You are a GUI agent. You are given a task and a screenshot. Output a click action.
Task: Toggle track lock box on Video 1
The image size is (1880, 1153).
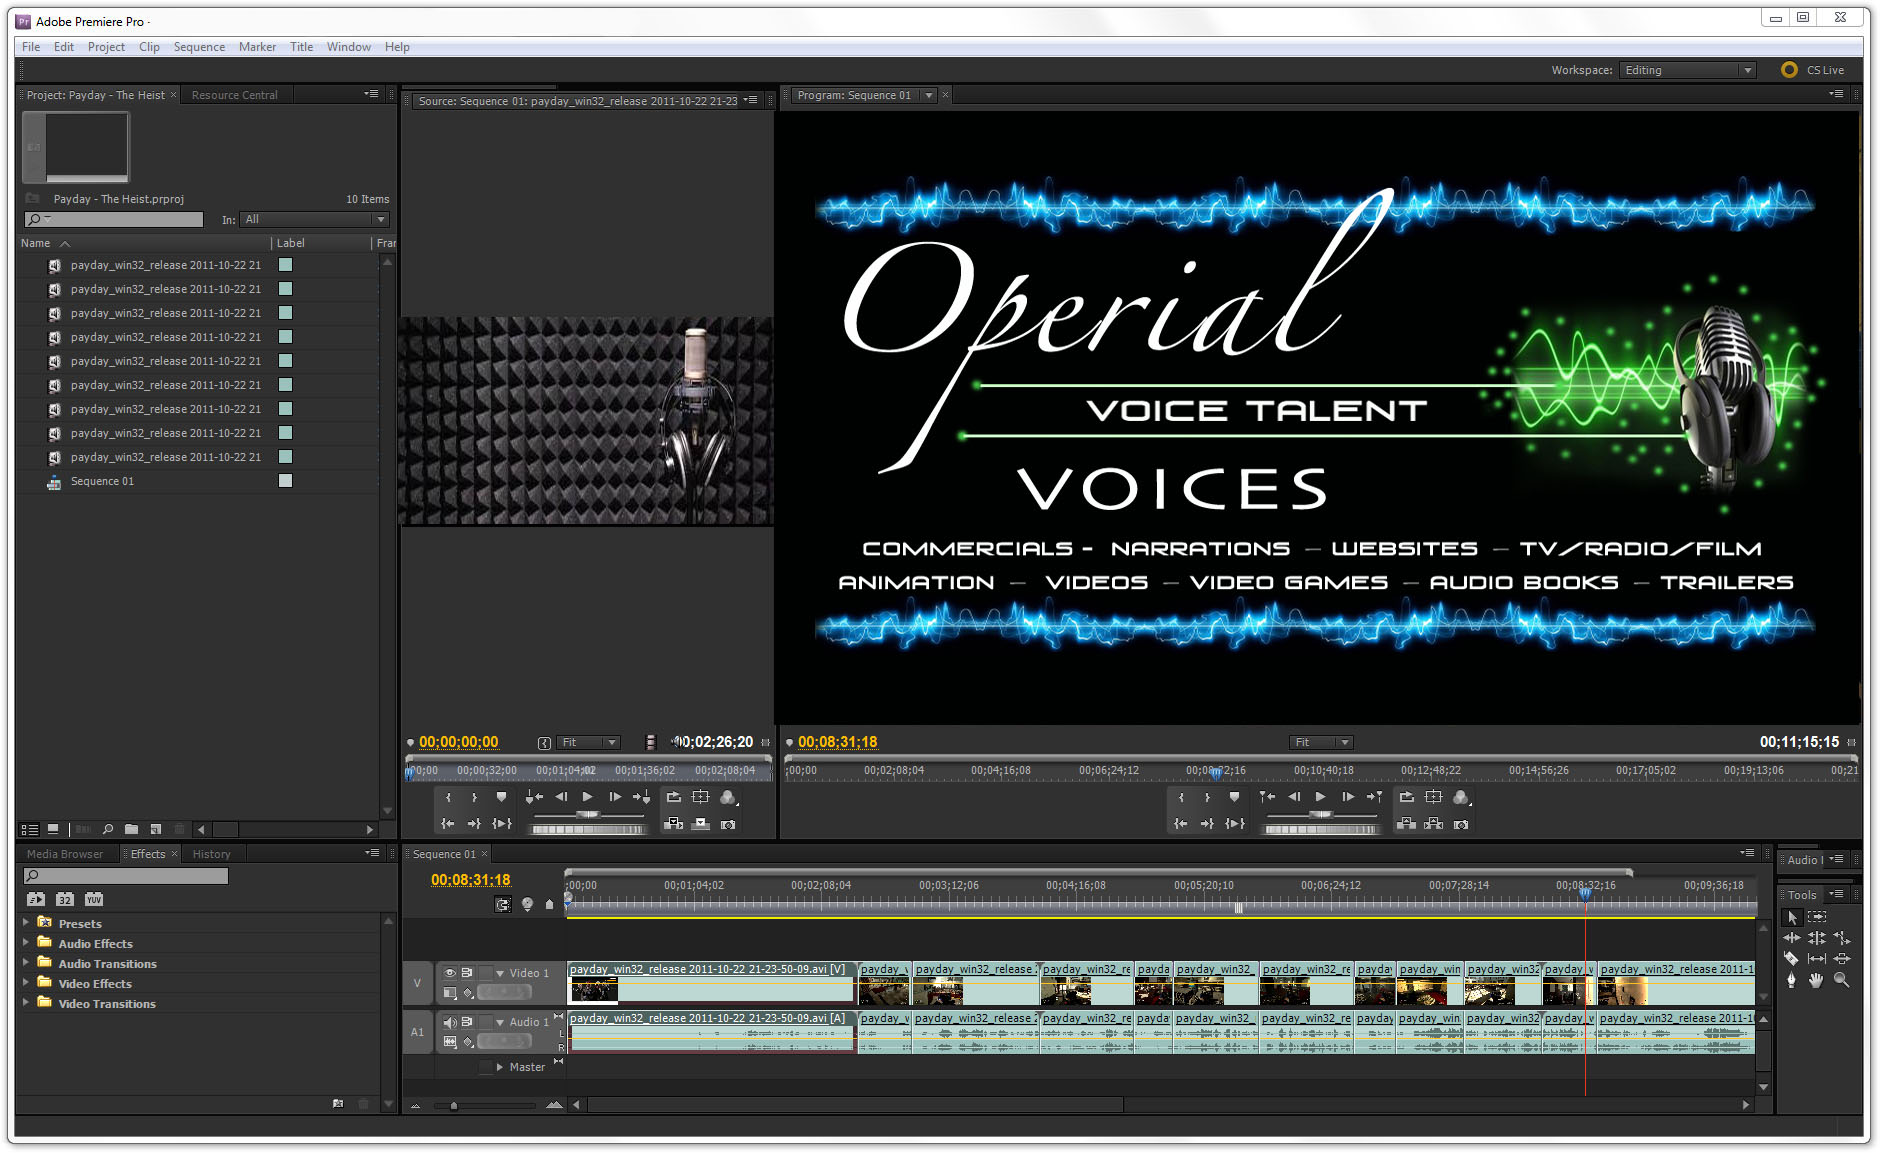(486, 972)
